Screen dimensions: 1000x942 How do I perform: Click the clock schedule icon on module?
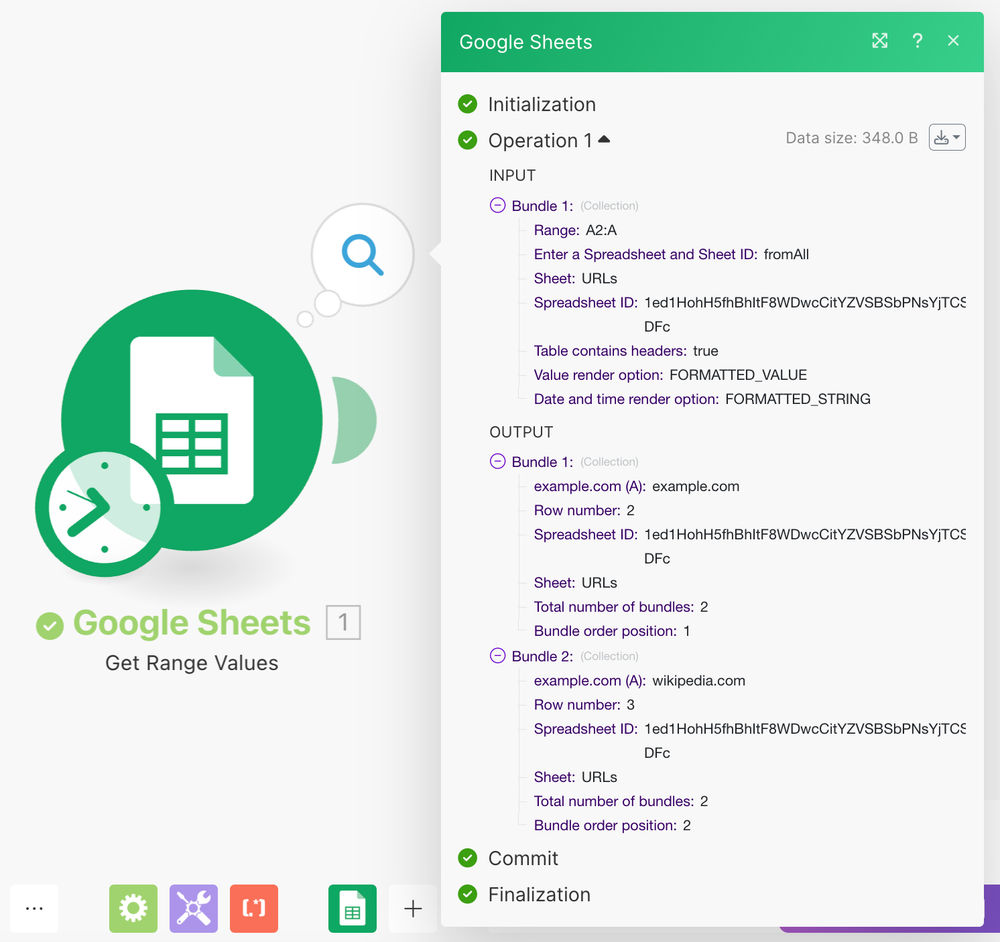tap(104, 508)
